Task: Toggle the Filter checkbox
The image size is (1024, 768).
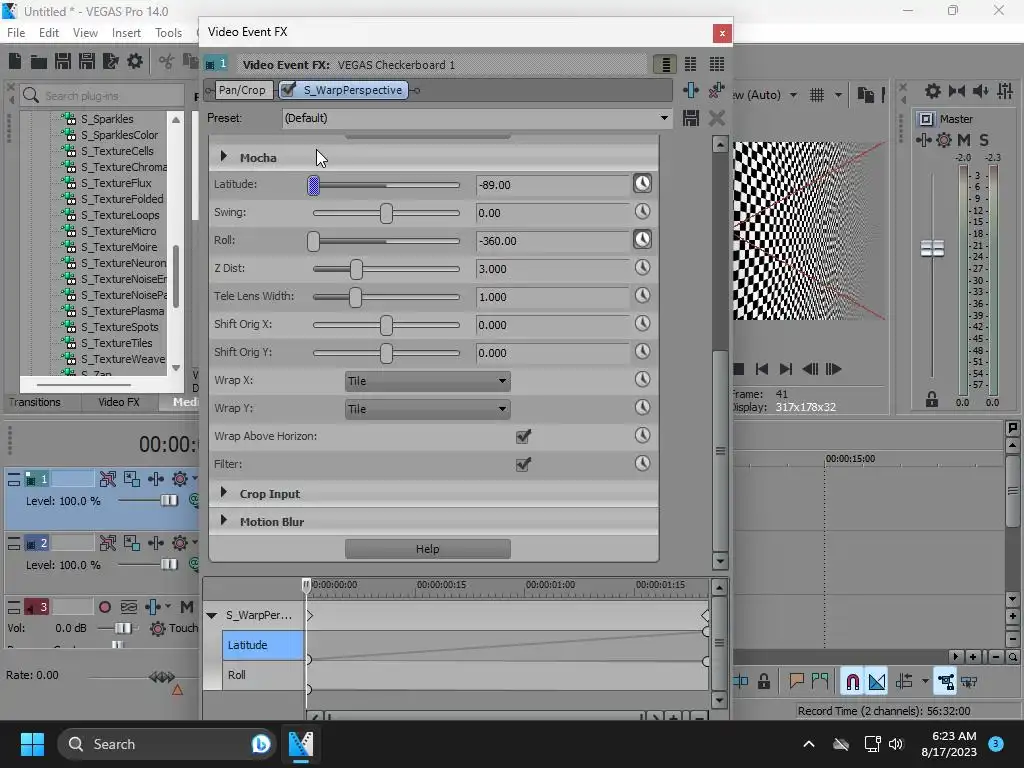Action: click(523, 464)
